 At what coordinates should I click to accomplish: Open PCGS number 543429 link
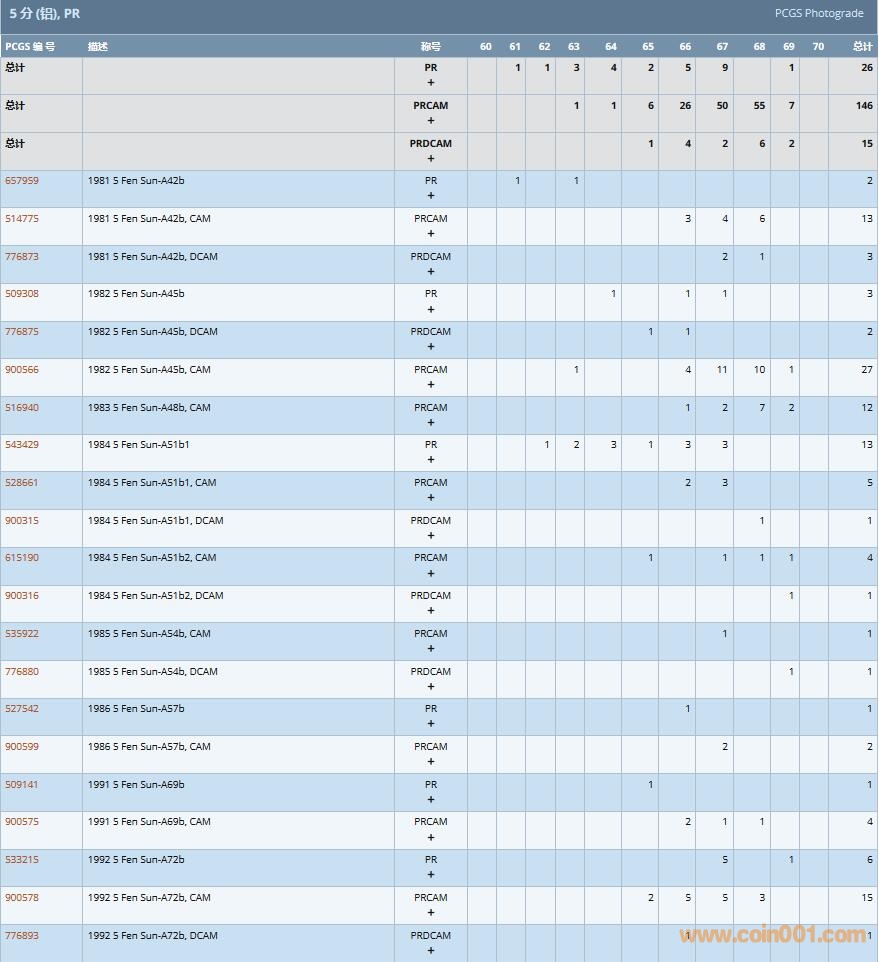(x=22, y=444)
